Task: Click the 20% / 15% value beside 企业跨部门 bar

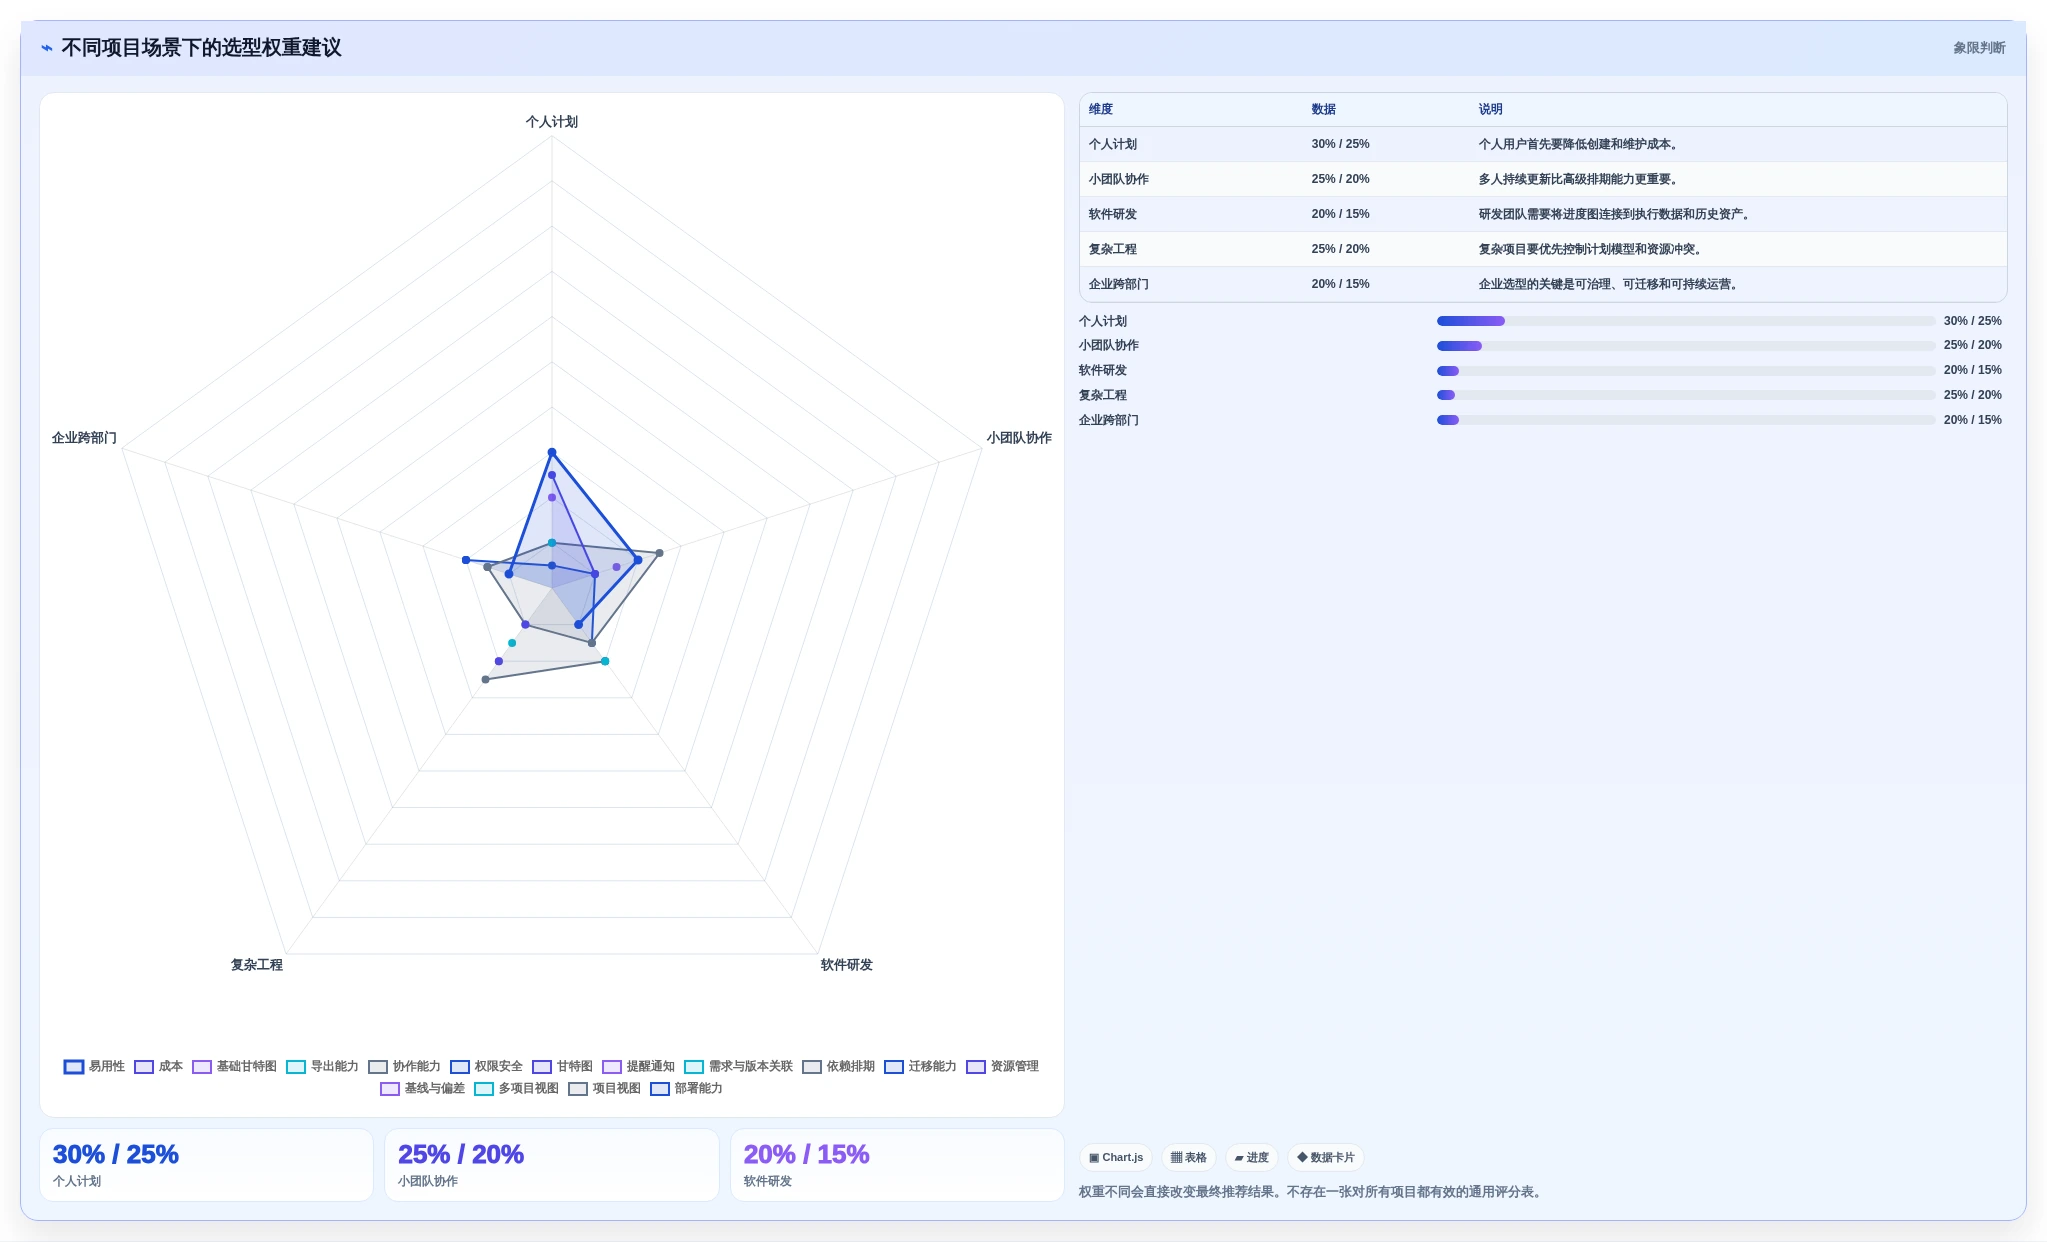Action: pos(1972,420)
